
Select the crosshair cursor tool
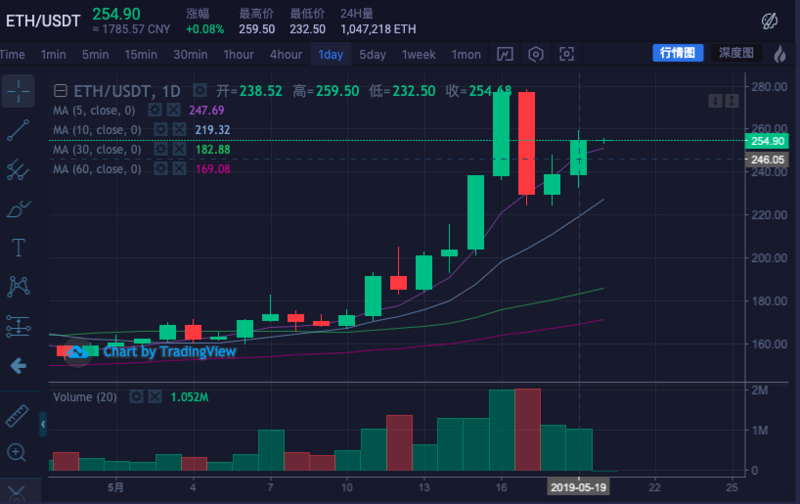pos(18,91)
